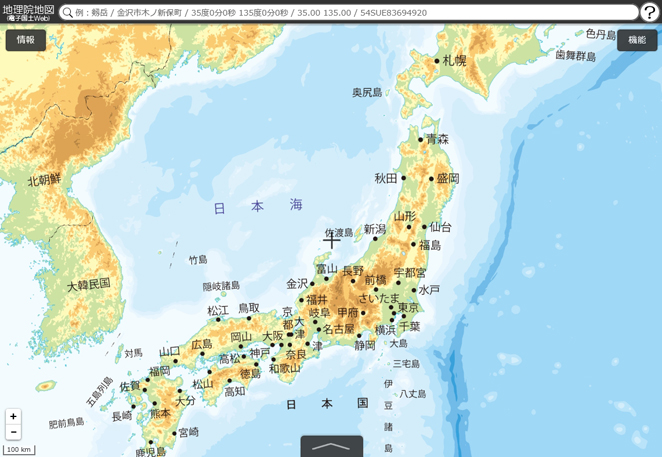Click the 対馬 island label
The image size is (662, 457).
click(x=133, y=353)
